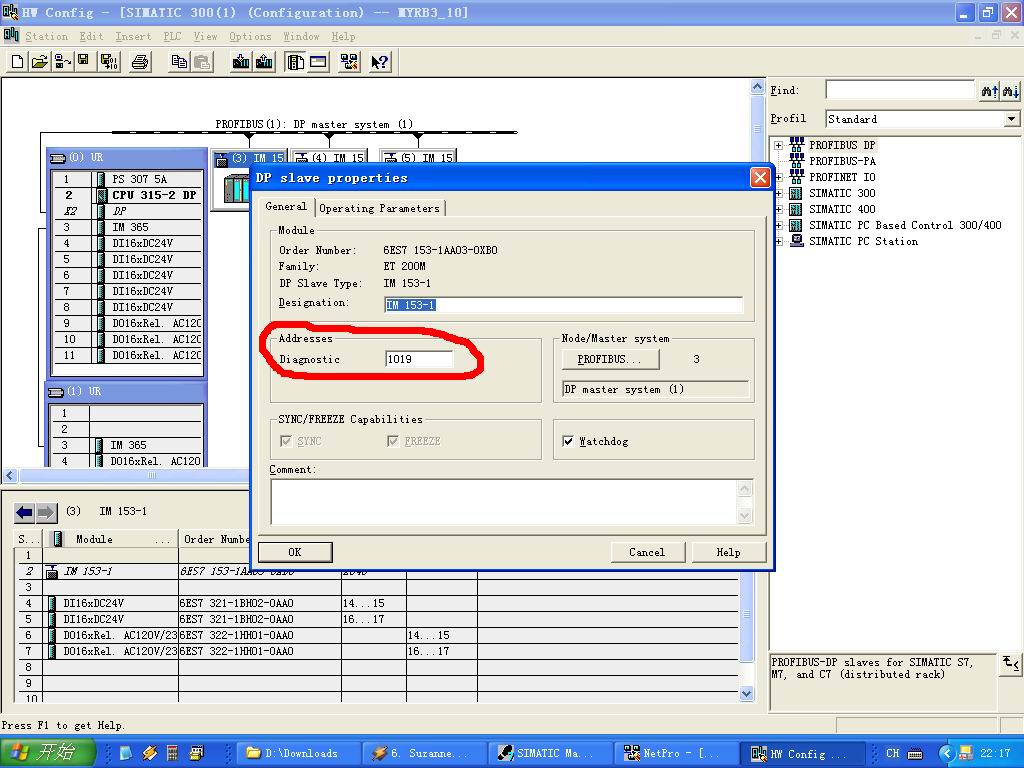Viewport: 1024px width, 768px height.
Task: Click the PROFIBUS DP catalog network icon
Action: 796,144
